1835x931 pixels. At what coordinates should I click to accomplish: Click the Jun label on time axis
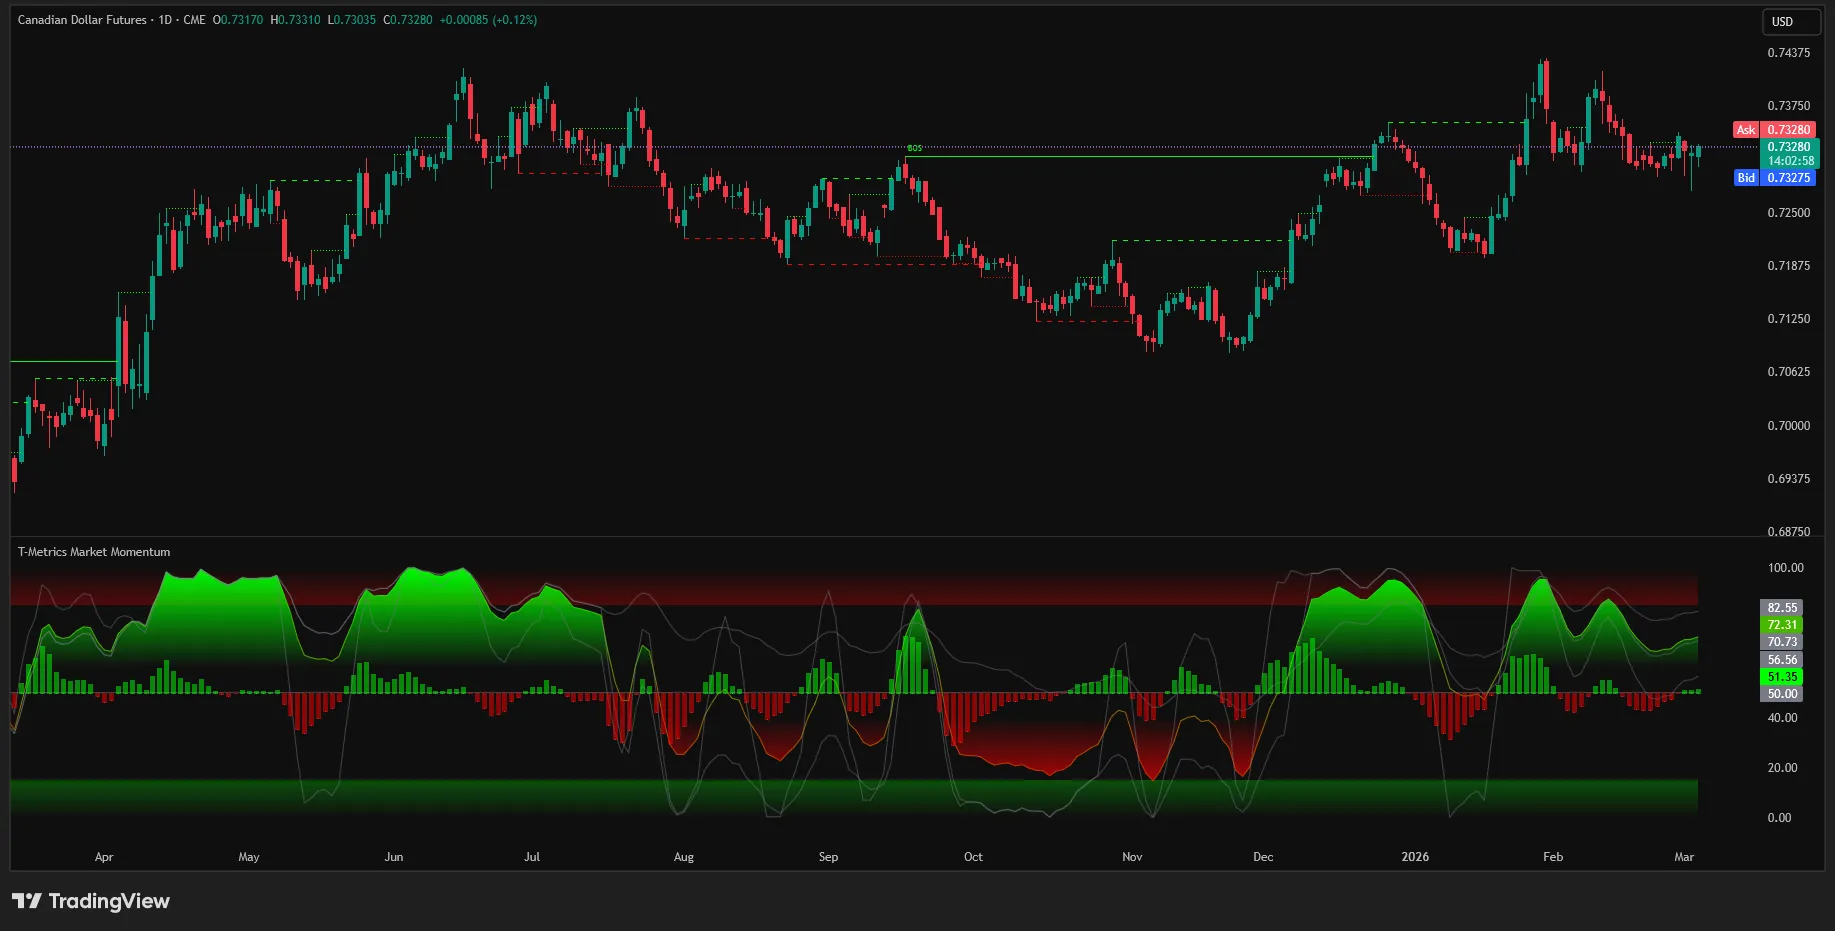(394, 857)
